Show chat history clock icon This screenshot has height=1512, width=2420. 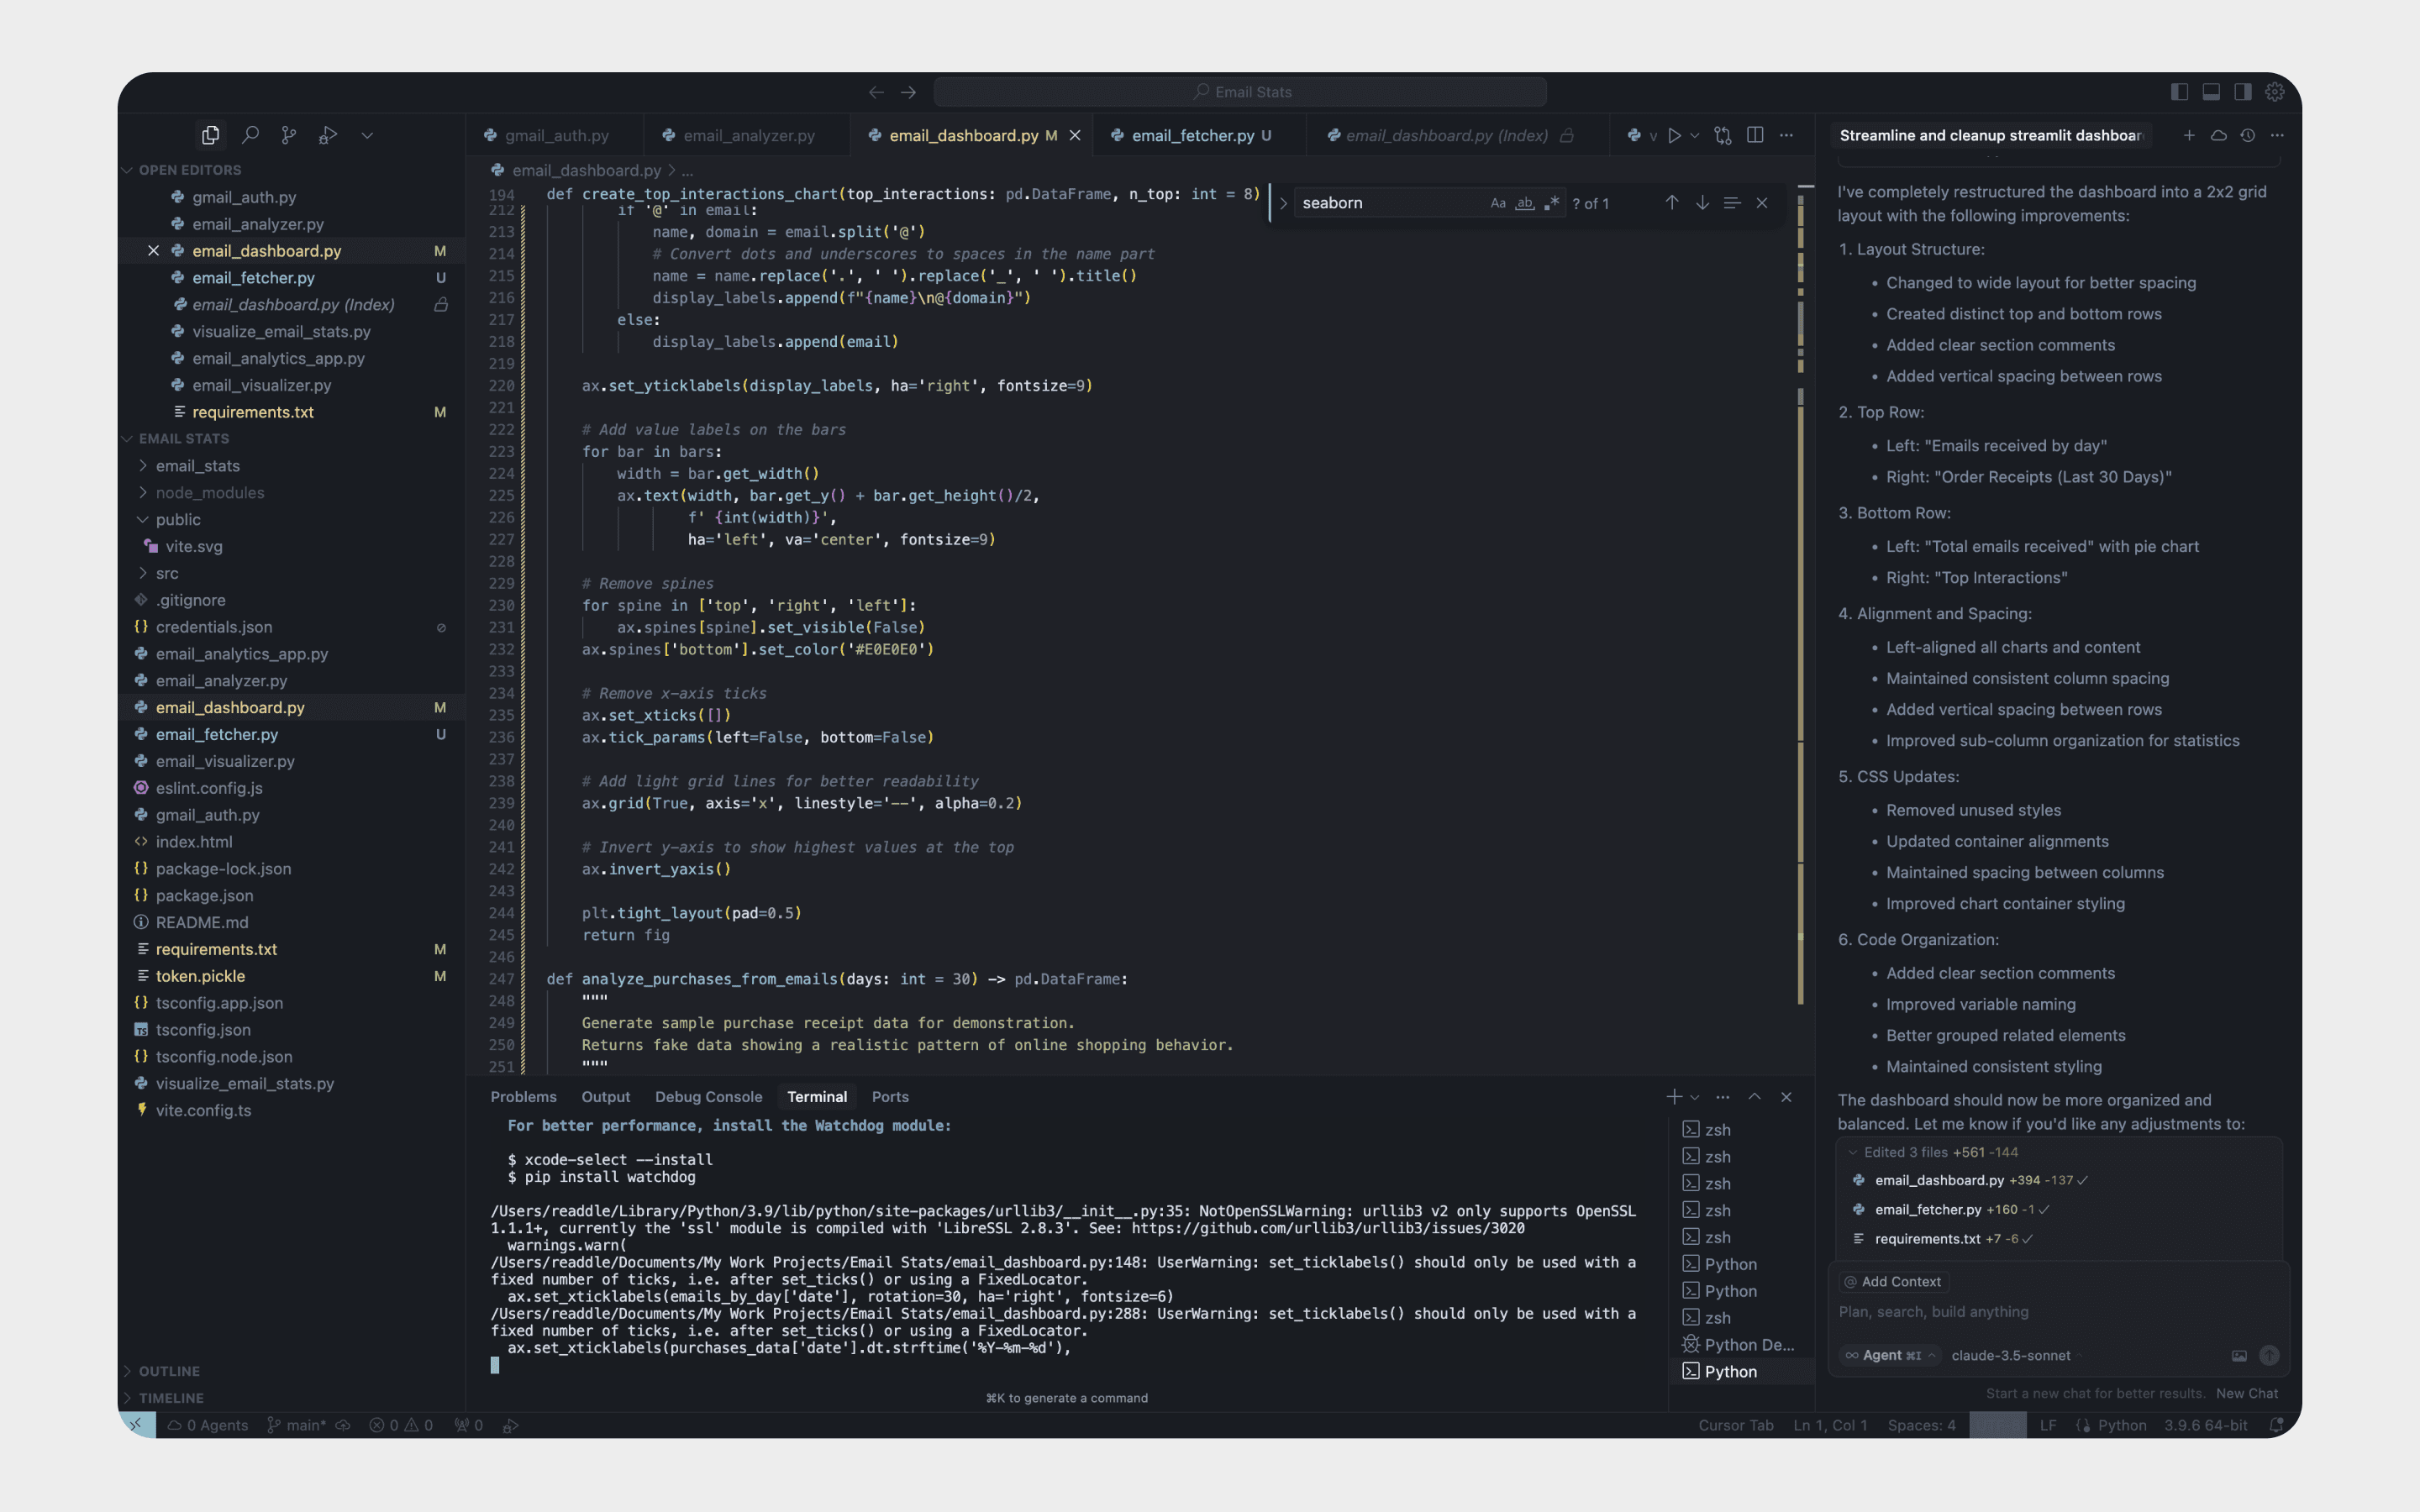(2247, 135)
